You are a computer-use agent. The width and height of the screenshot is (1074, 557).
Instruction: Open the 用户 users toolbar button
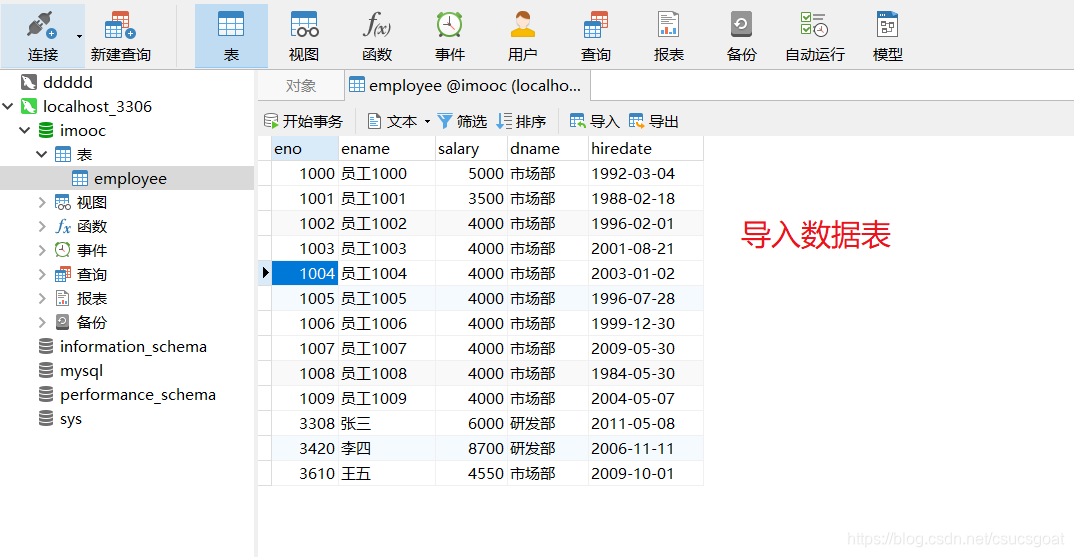523,36
